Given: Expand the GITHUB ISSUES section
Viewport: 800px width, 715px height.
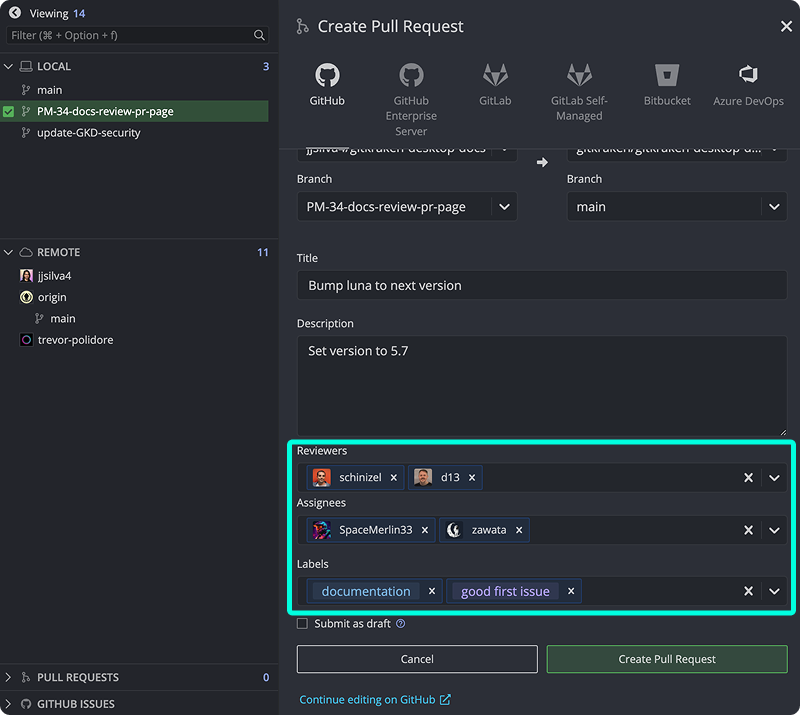Looking at the screenshot, I should click(9, 703).
